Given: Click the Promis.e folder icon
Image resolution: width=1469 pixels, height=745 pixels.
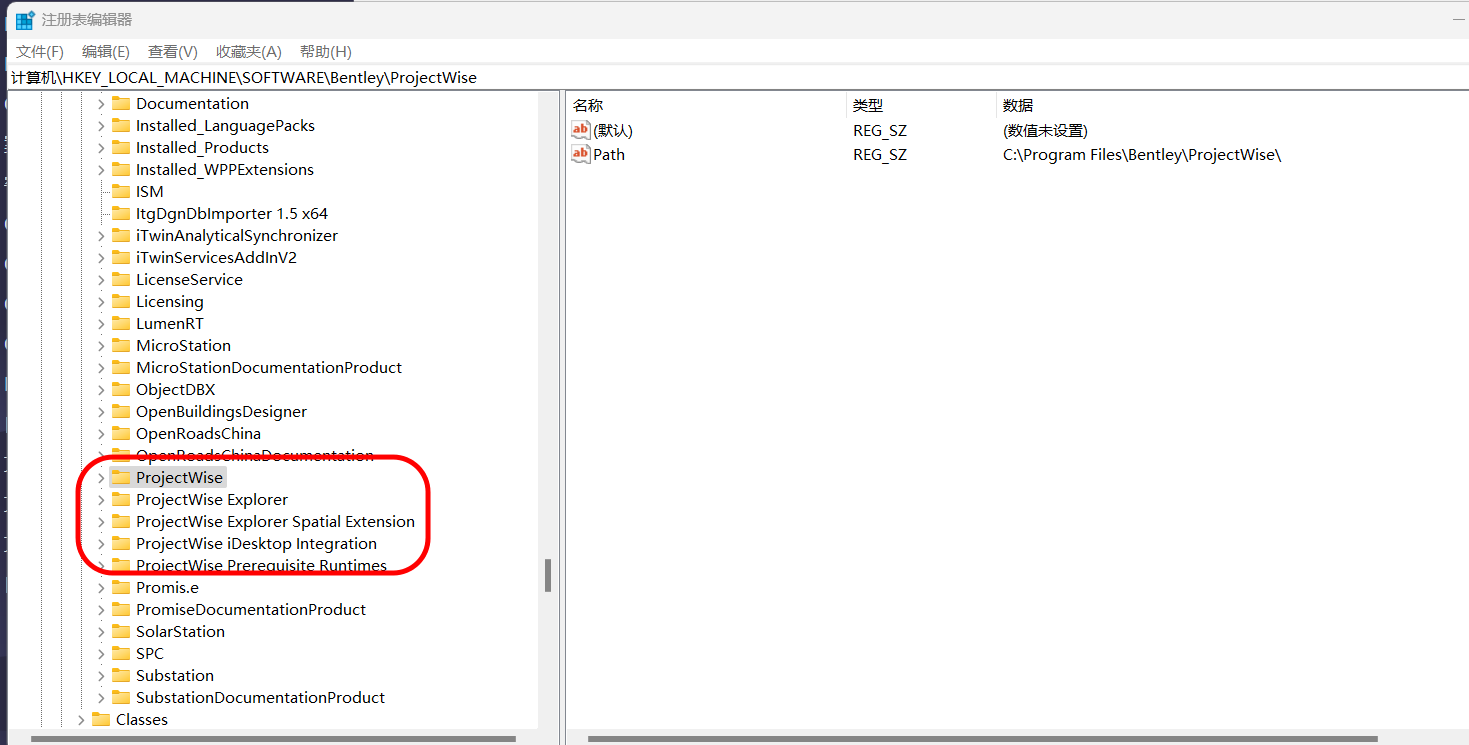Looking at the screenshot, I should coord(121,587).
